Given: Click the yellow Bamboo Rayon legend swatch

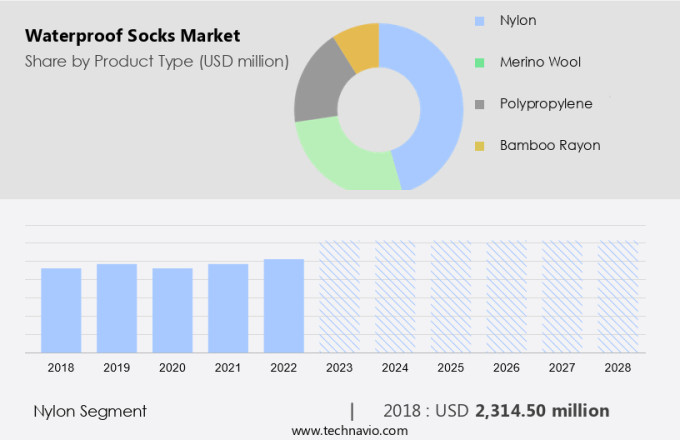Looking at the screenshot, I should click(x=480, y=146).
